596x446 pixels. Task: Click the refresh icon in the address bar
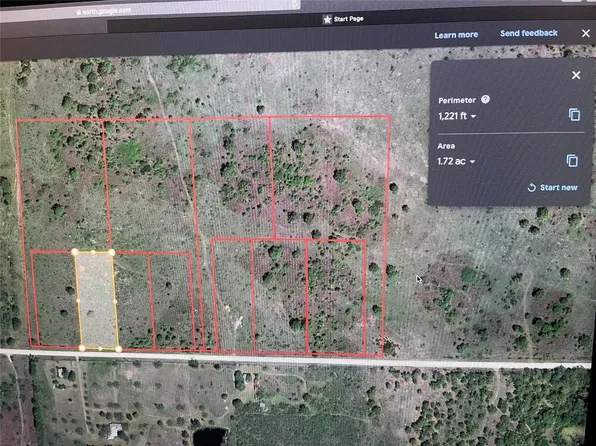[294, 3]
